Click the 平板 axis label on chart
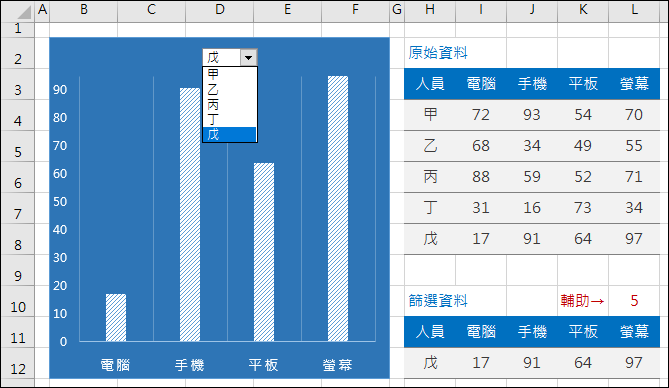Image resolution: width=669 pixels, height=388 pixels. pyautogui.click(x=263, y=365)
